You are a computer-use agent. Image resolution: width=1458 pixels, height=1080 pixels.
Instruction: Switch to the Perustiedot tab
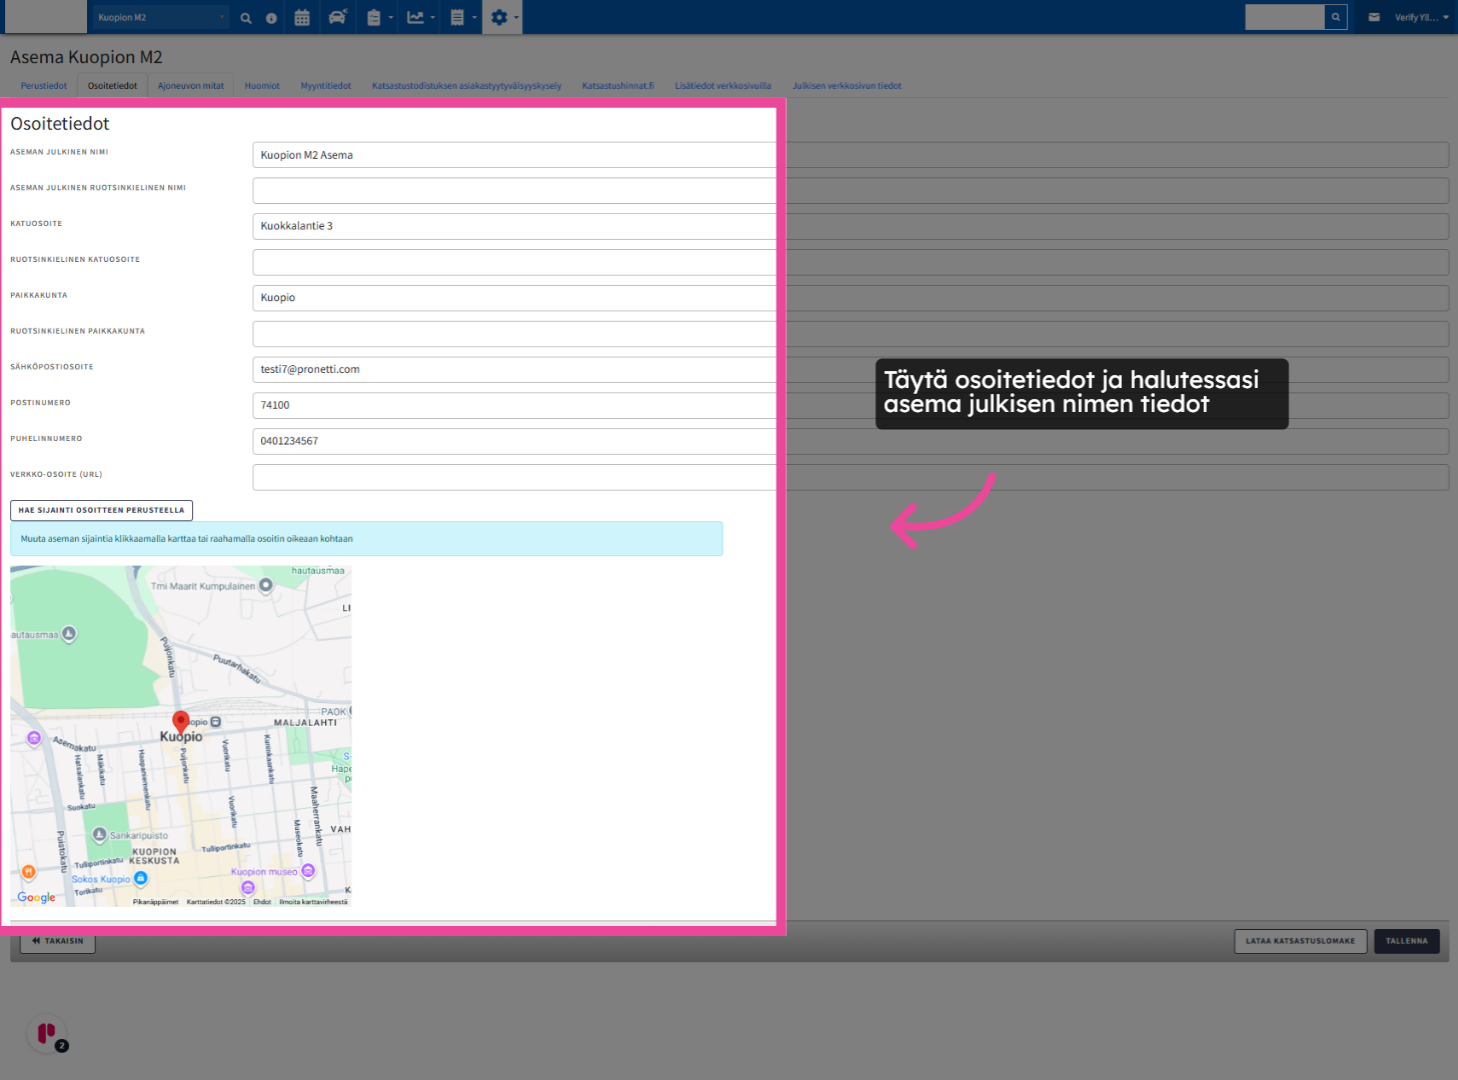point(44,86)
